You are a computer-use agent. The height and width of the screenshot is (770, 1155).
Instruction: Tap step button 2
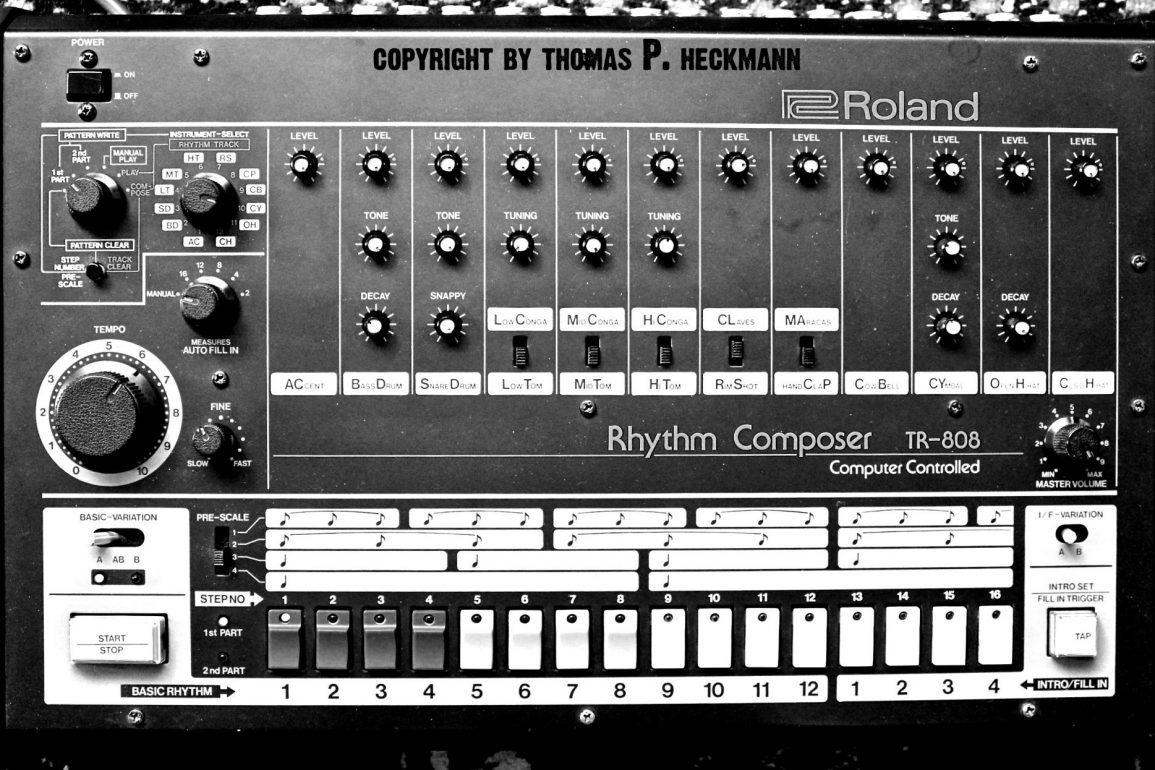[333, 639]
